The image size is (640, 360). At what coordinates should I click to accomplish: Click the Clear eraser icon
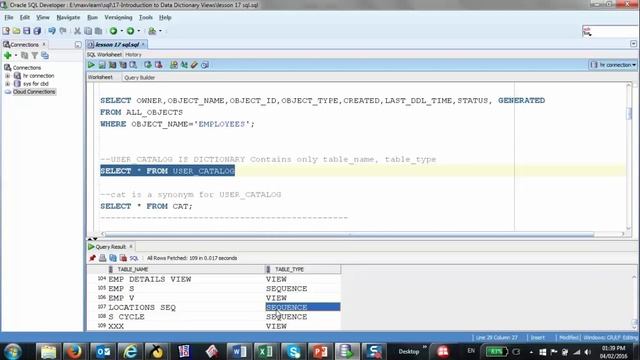(x=194, y=65)
